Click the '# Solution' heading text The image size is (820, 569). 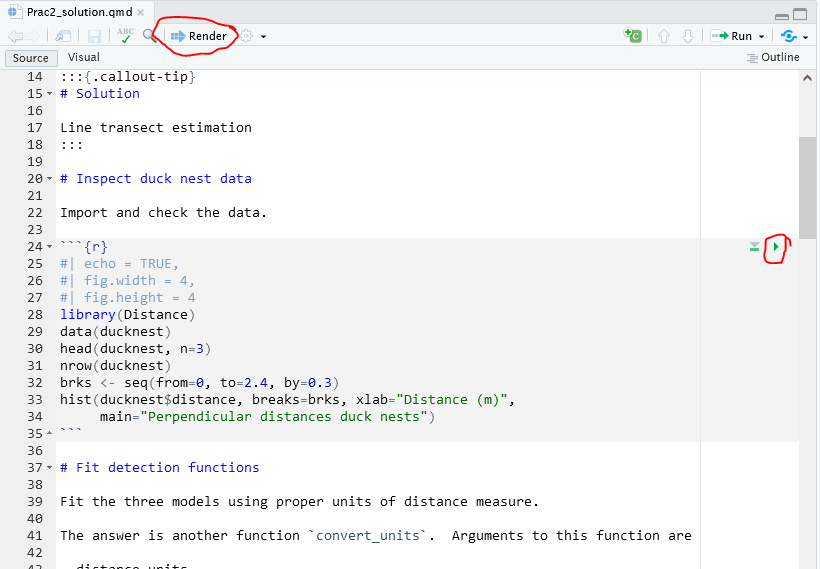pos(100,94)
